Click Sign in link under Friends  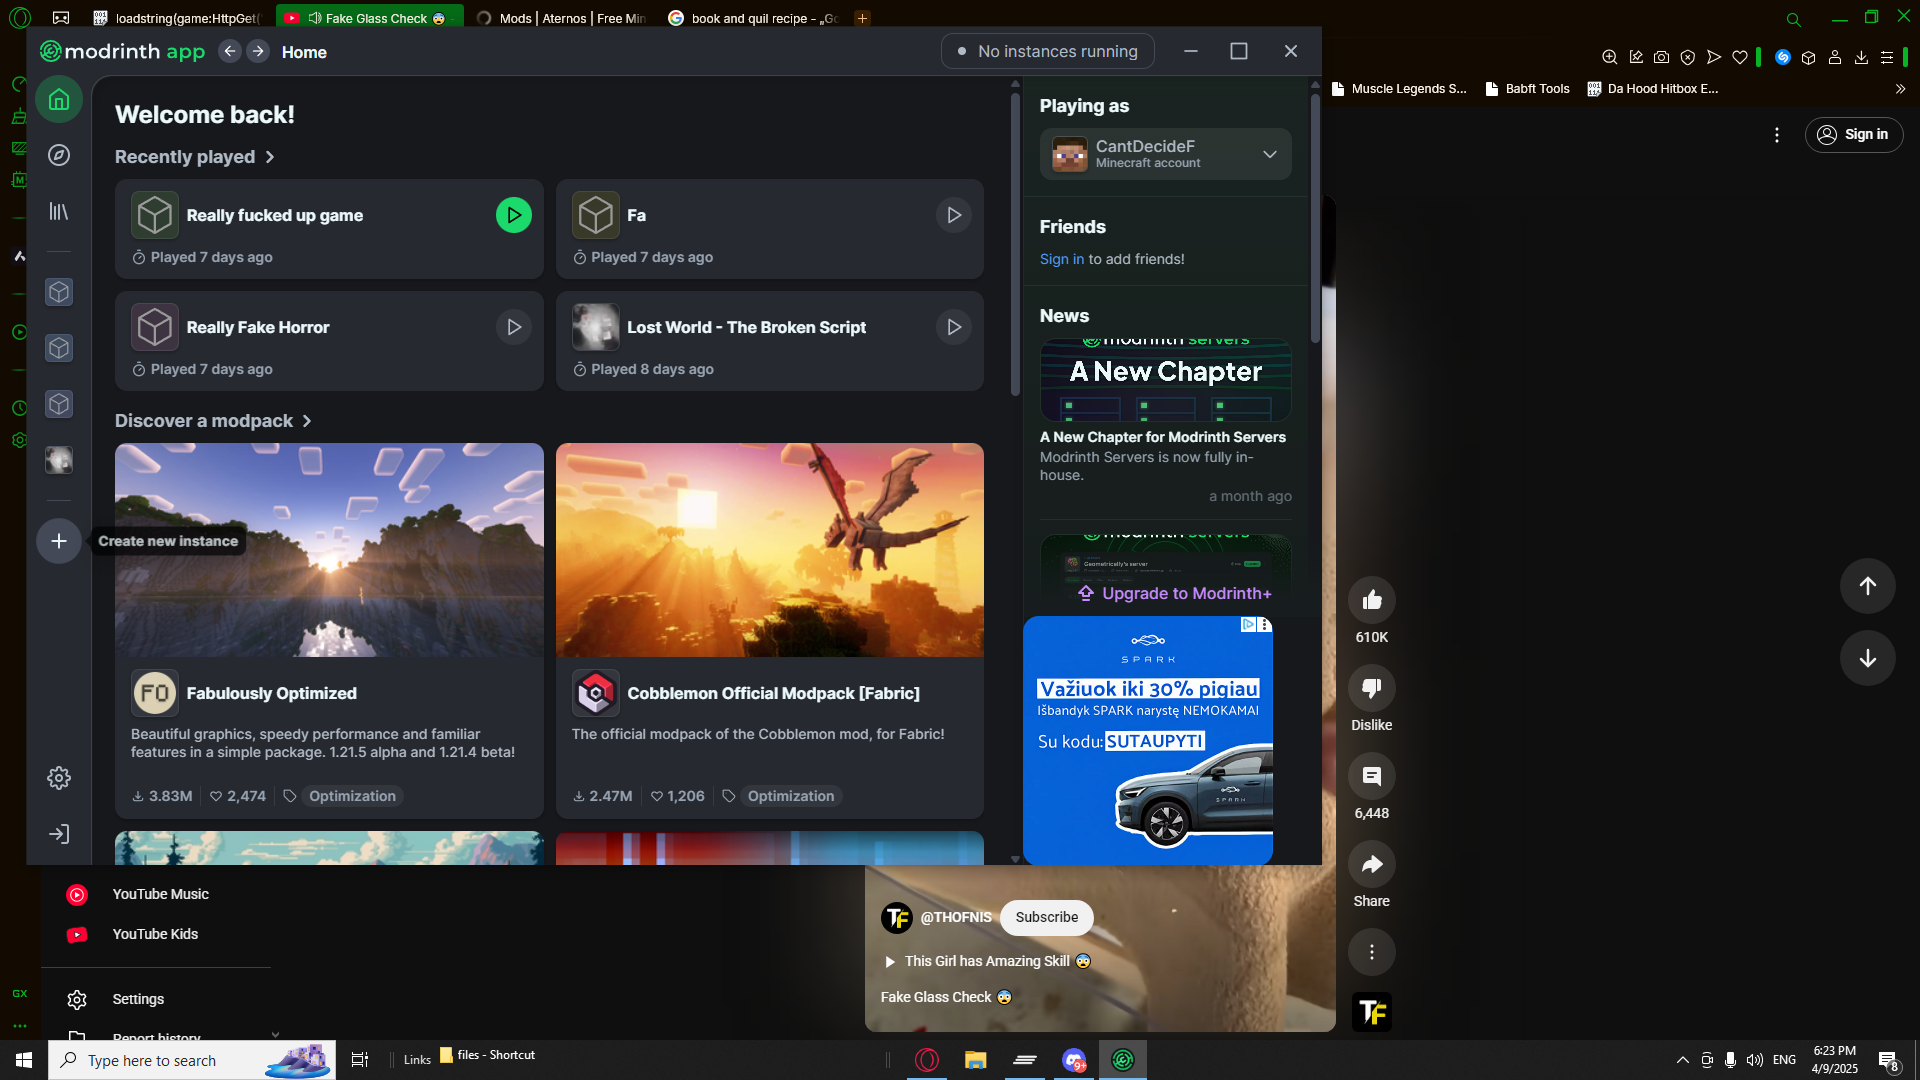(x=1062, y=259)
